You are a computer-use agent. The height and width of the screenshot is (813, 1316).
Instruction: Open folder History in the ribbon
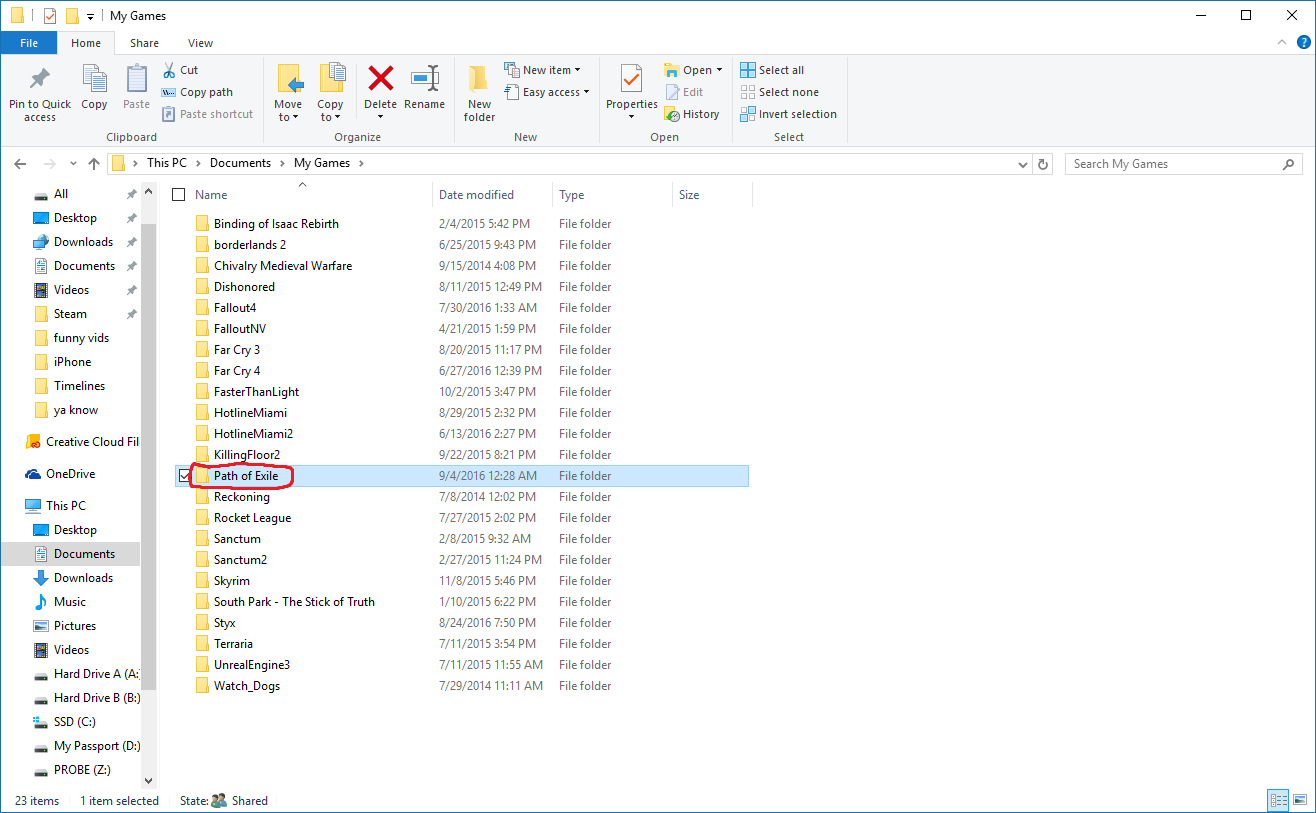(691, 114)
